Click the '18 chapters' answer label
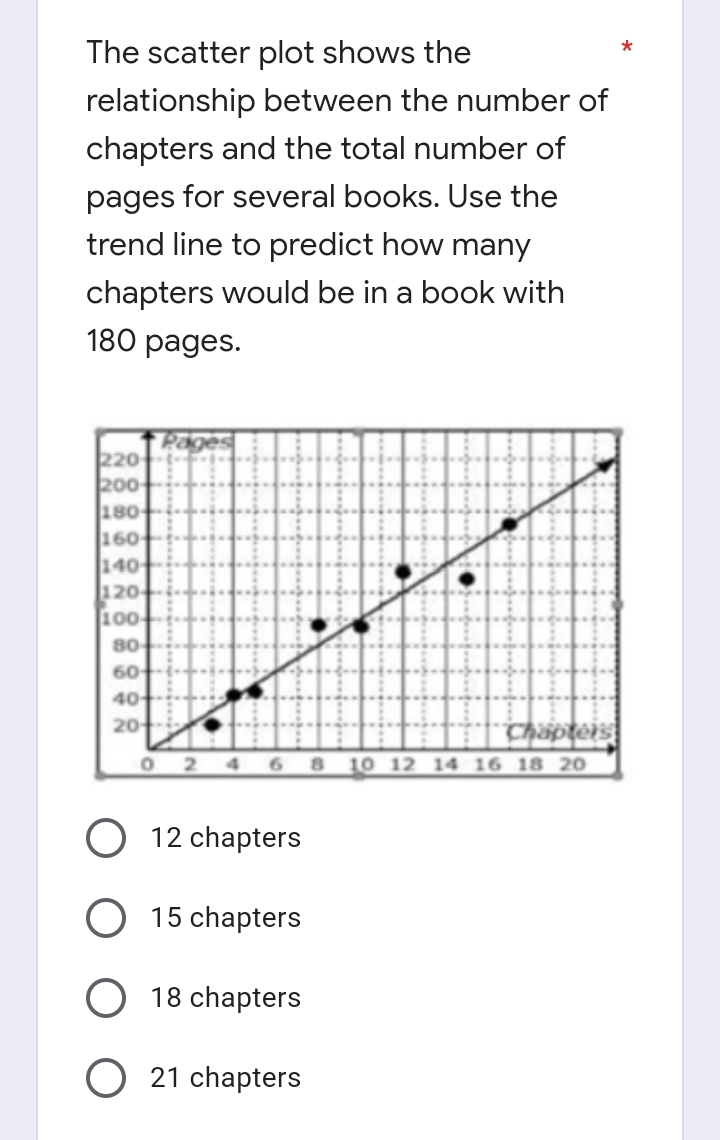The width and height of the screenshot is (720, 1140). (x=226, y=998)
